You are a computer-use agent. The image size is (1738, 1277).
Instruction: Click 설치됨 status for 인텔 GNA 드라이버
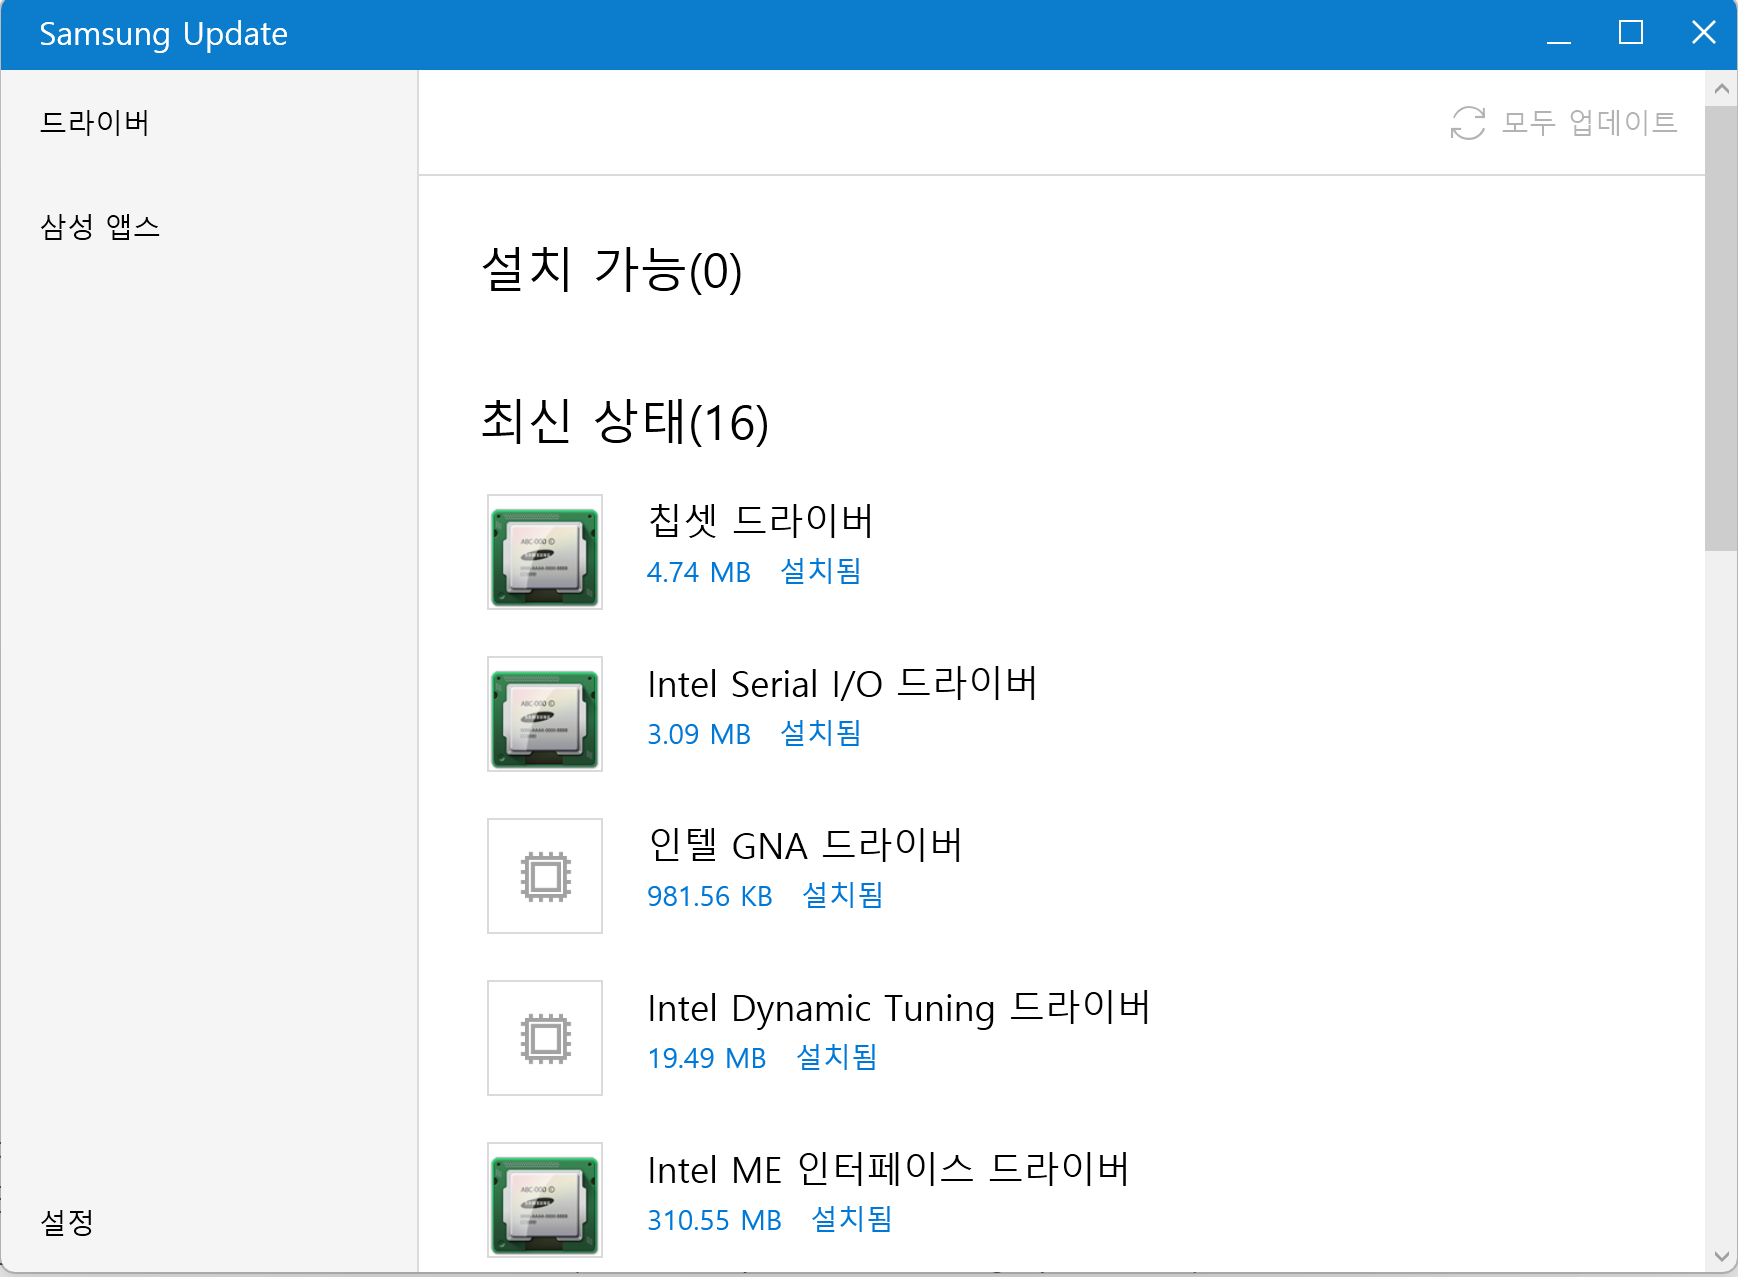tap(843, 895)
